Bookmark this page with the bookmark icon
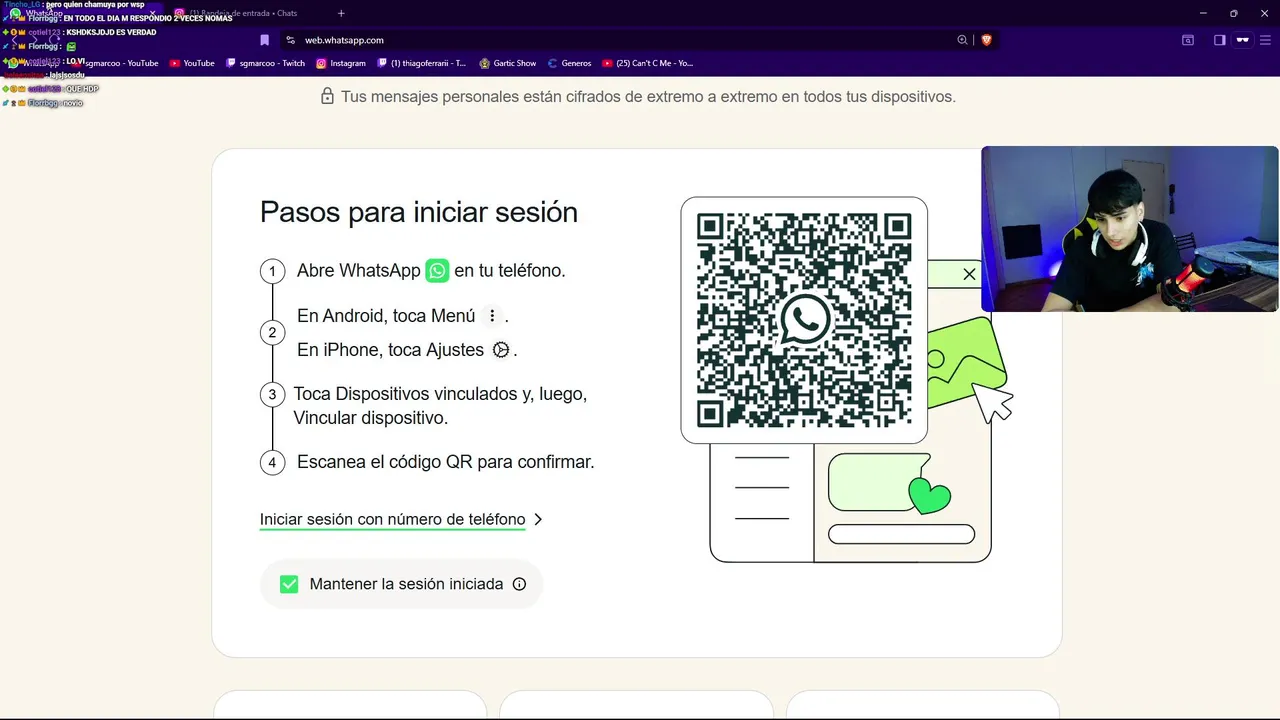This screenshot has height=720, width=1280. point(264,40)
